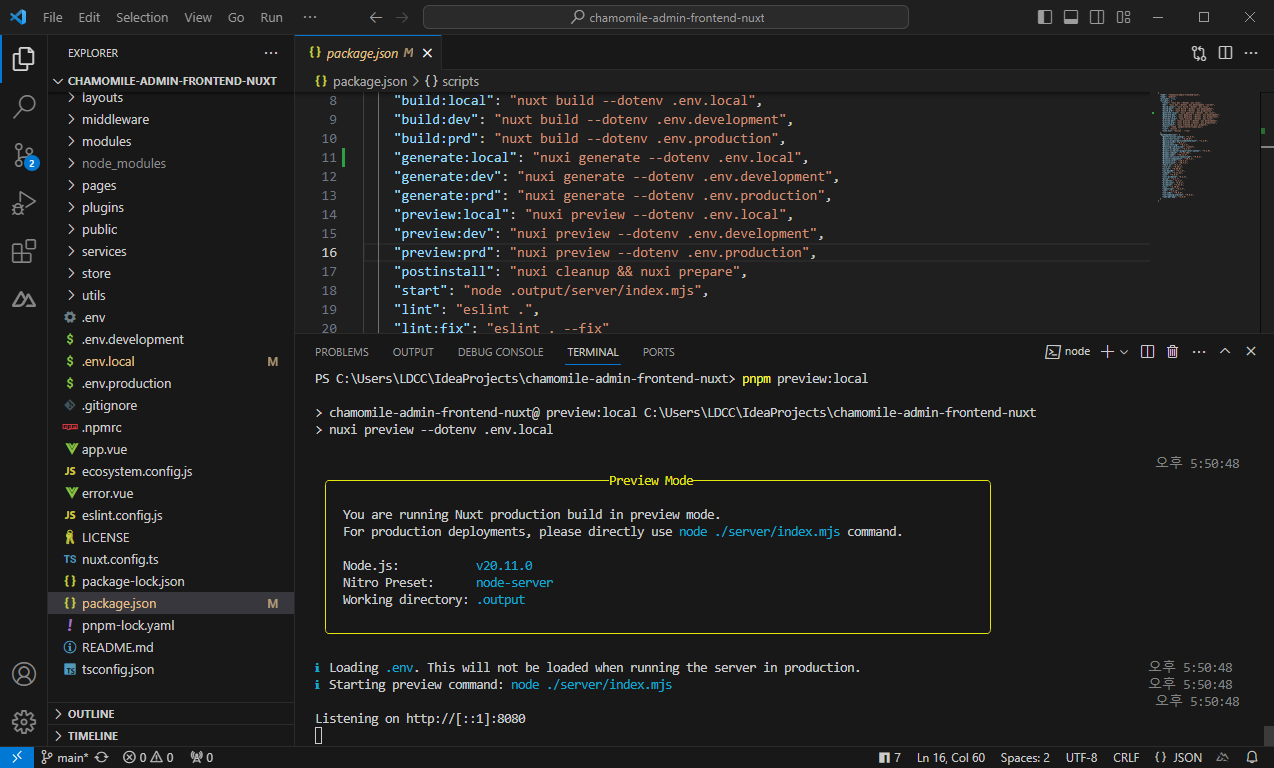Close the package.json editor tab
Image resolution: width=1274 pixels, height=768 pixels.
click(428, 53)
